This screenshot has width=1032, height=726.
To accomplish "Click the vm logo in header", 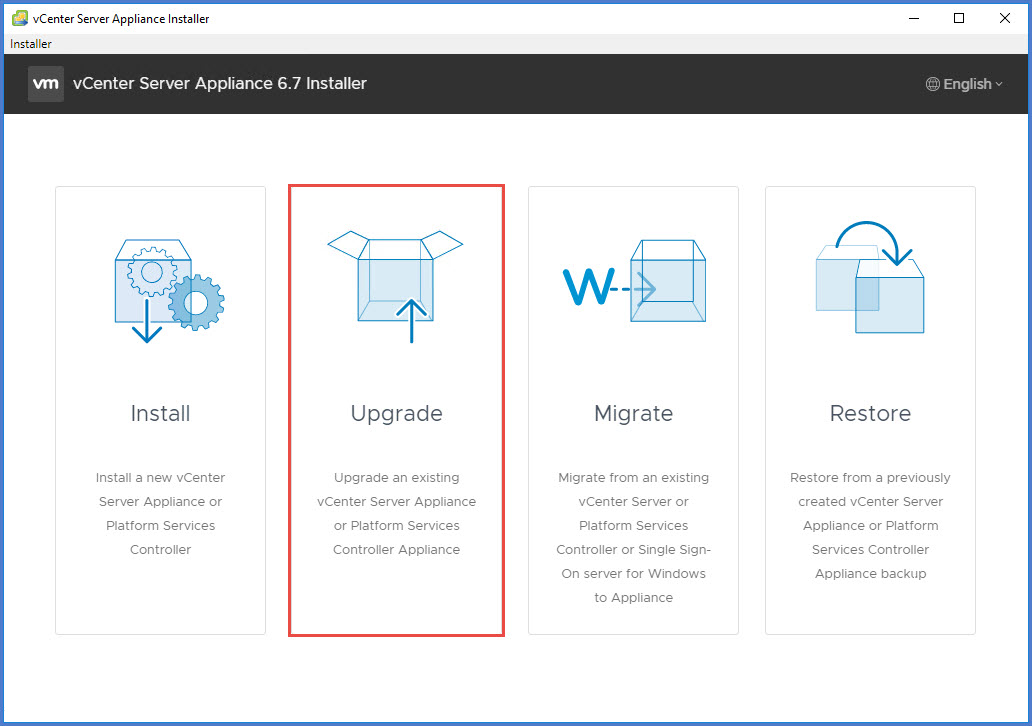I will (x=46, y=84).
